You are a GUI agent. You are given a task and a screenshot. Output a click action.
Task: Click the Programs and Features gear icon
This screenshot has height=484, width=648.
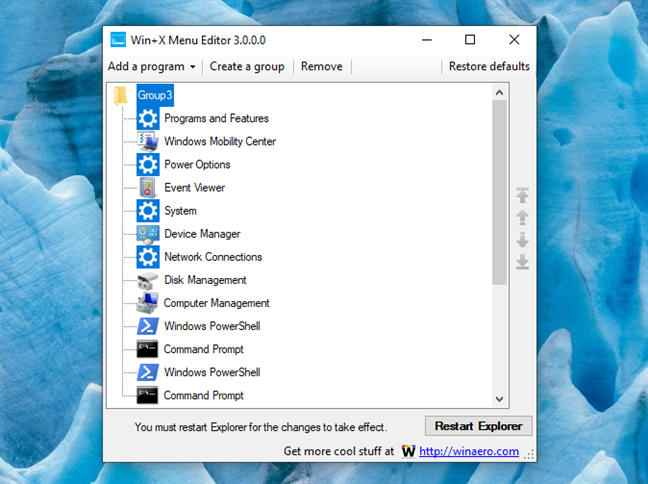click(148, 119)
